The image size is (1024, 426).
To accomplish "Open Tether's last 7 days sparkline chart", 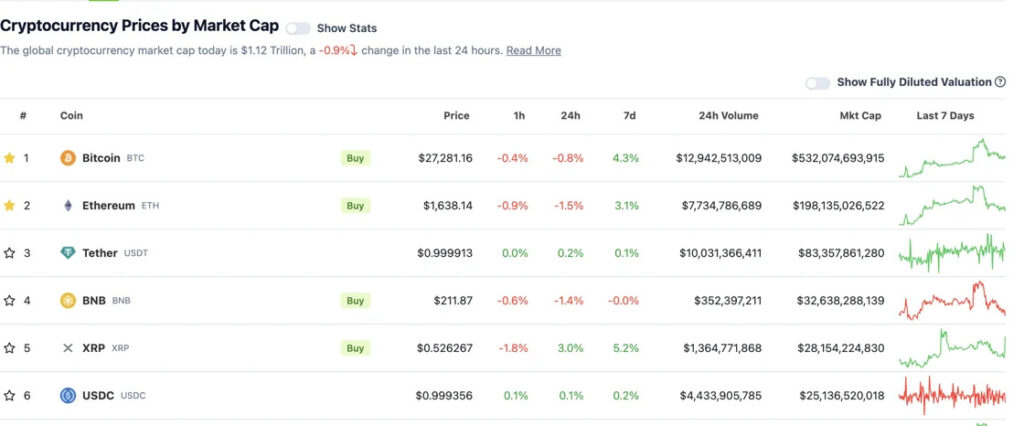I will (952, 253).
